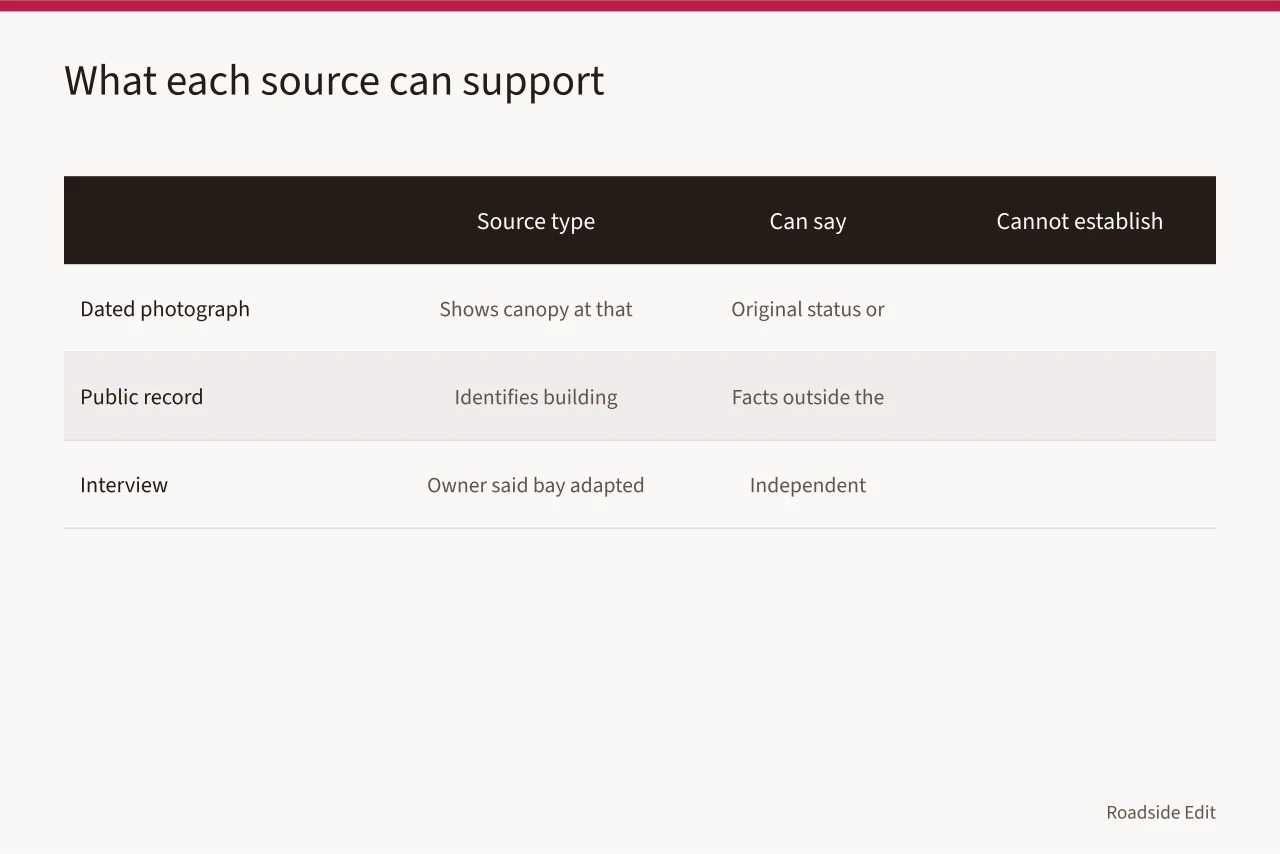Click the 'Identifies building' cell
The width and height of the screenshot is (1280, 854).
click(x=536, y=397)
